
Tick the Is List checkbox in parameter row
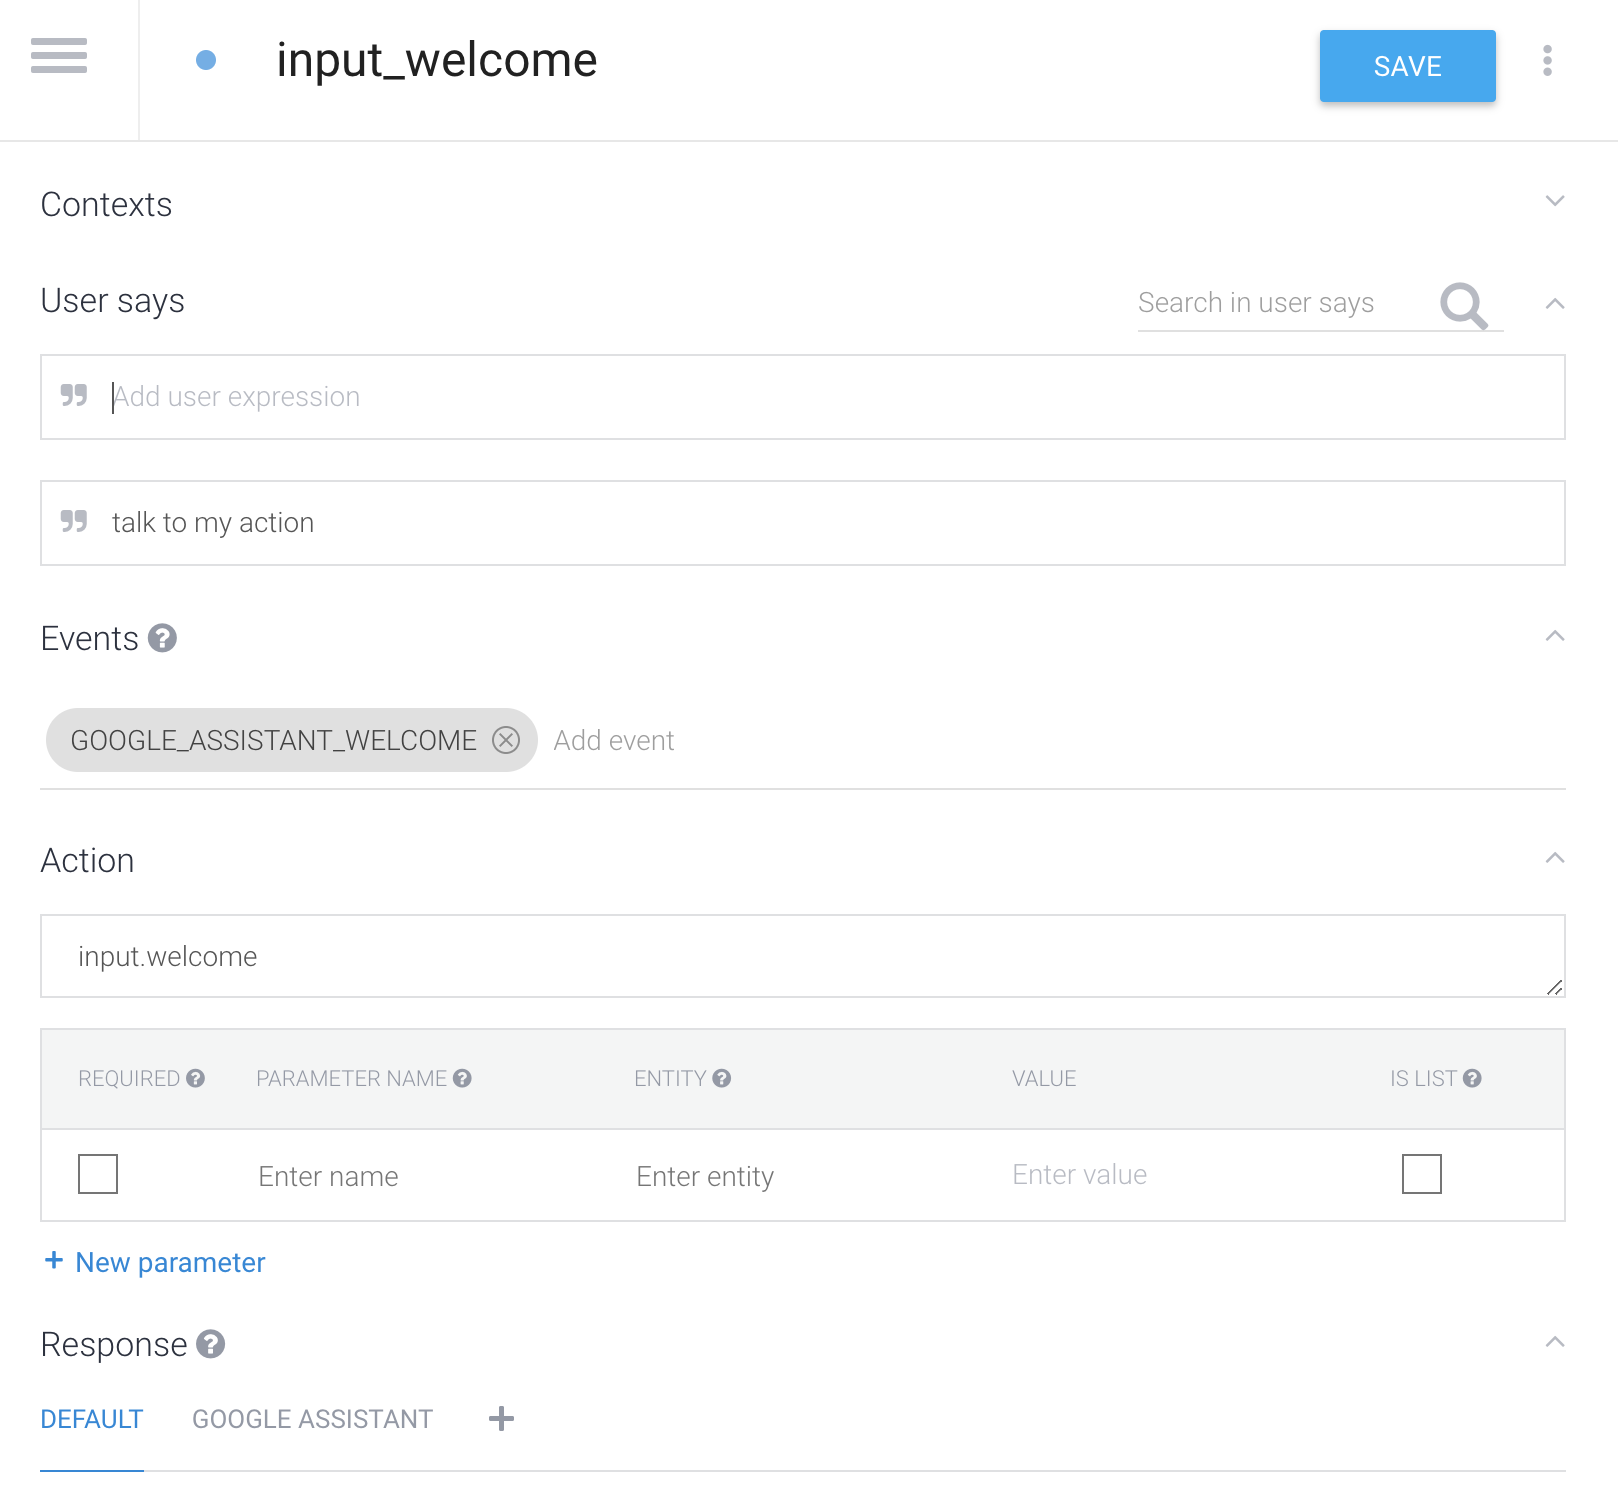coord(1422,1174)
